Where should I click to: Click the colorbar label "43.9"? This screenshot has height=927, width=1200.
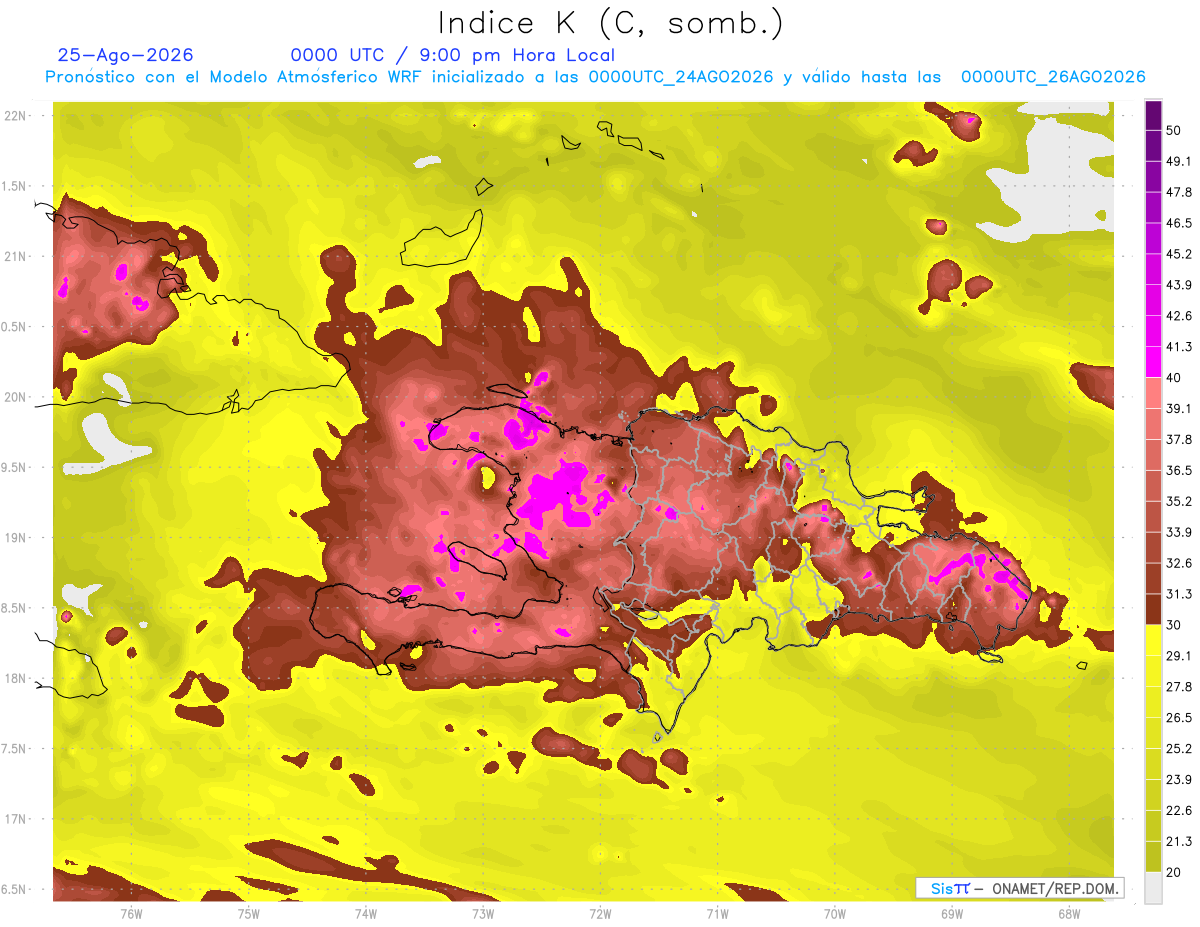pos(1179,285)
